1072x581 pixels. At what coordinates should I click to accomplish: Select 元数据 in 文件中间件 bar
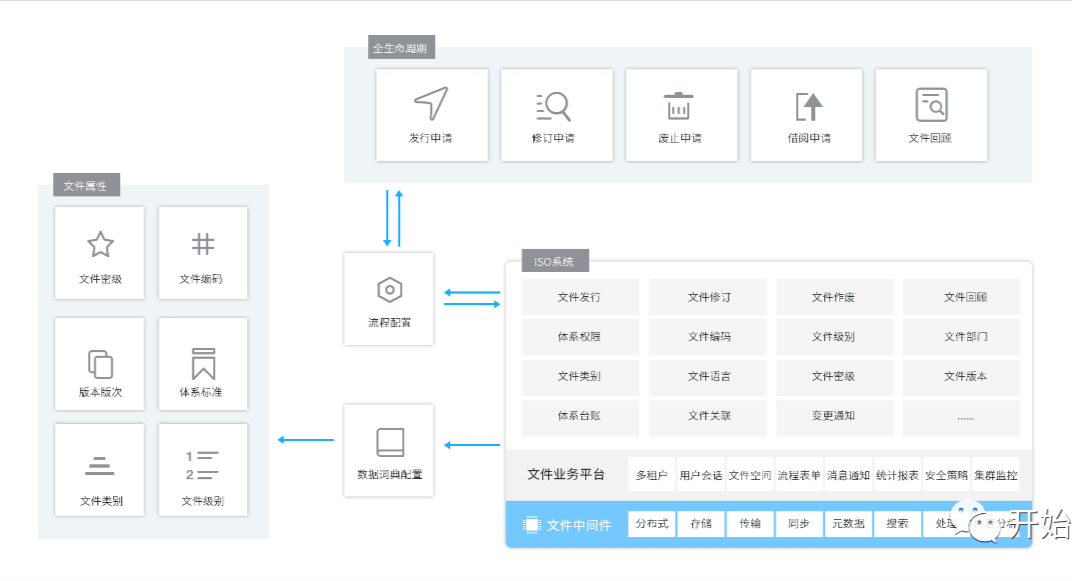click(848, 524)
